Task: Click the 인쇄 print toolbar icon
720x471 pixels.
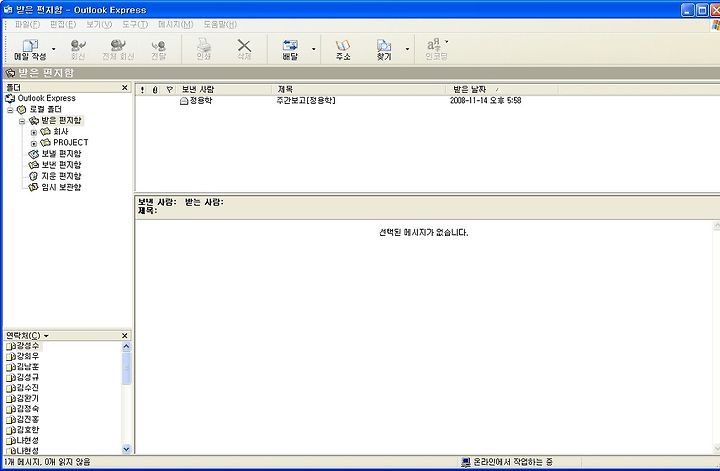Action: tap(203, 49)
